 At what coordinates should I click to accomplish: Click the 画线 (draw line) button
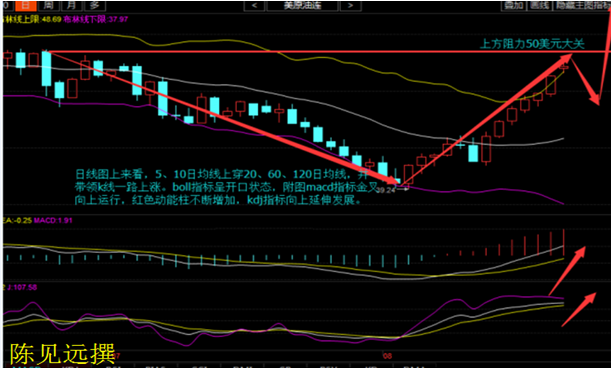tap(540, 5)
